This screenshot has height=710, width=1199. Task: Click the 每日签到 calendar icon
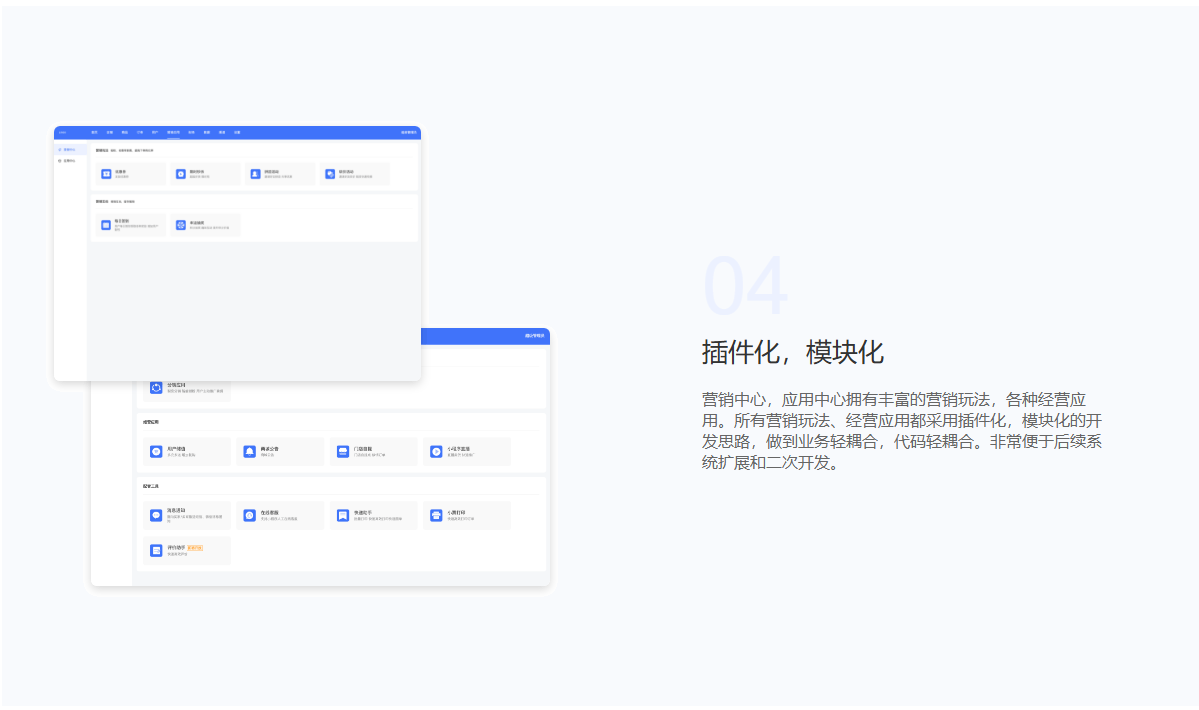click(x=106, y=225)
